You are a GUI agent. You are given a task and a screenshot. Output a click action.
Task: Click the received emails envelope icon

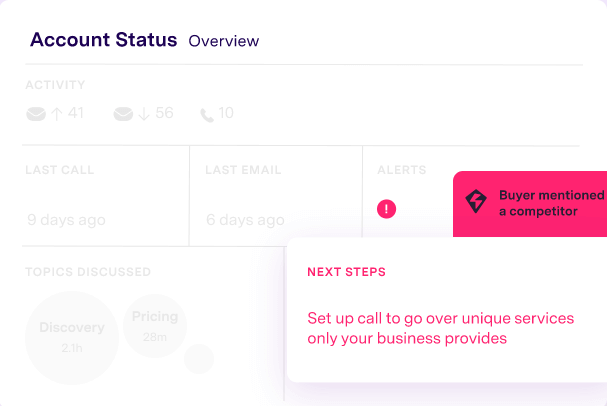point(123,114)
